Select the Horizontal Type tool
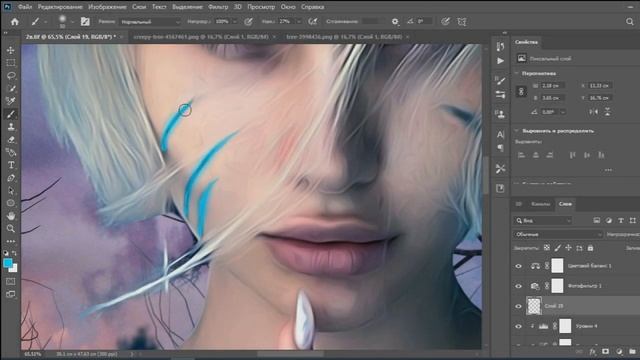This screenshot has width=640, height=360. [11, 165]
